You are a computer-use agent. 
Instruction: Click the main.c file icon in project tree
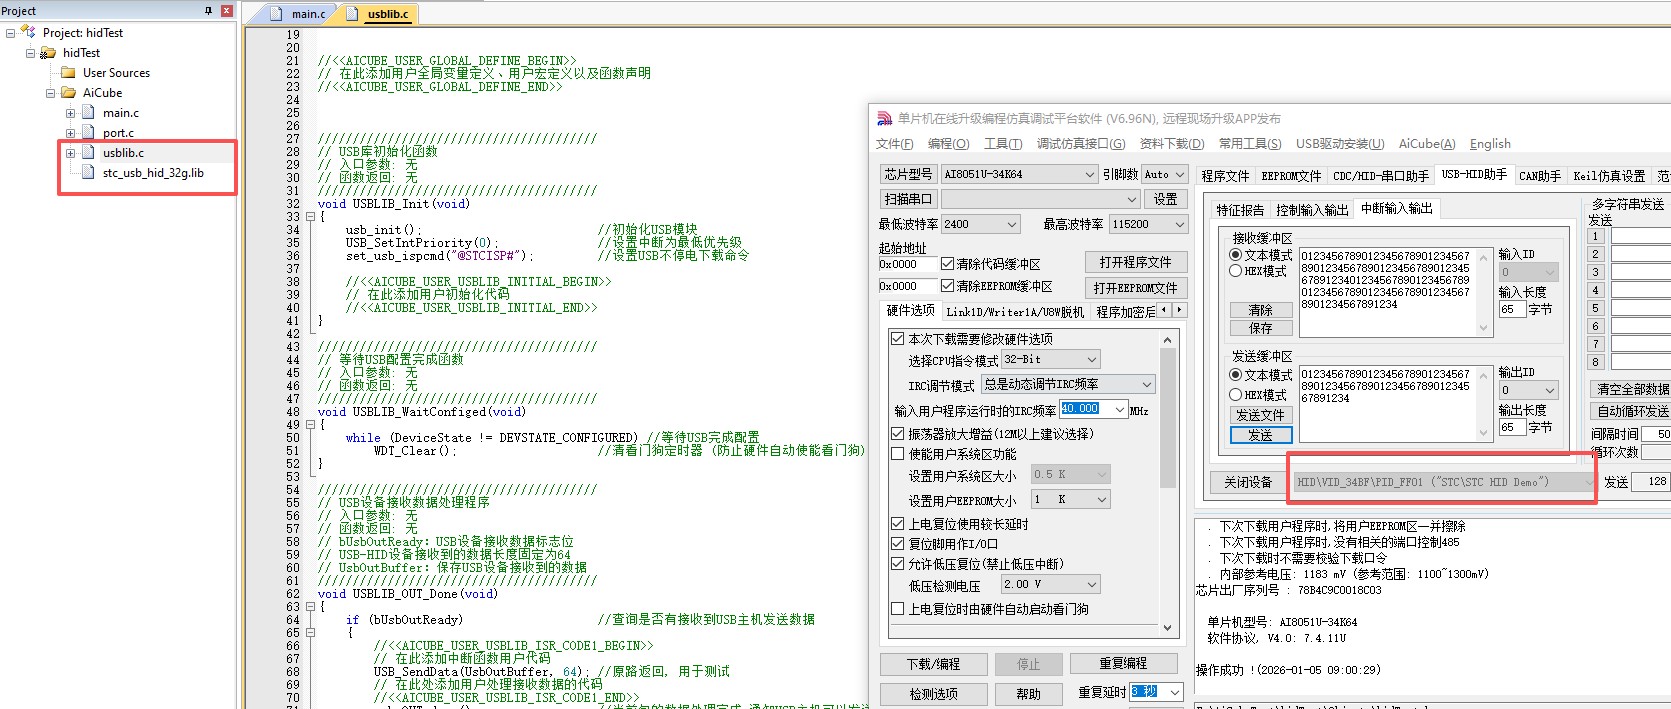click(88, 113)
